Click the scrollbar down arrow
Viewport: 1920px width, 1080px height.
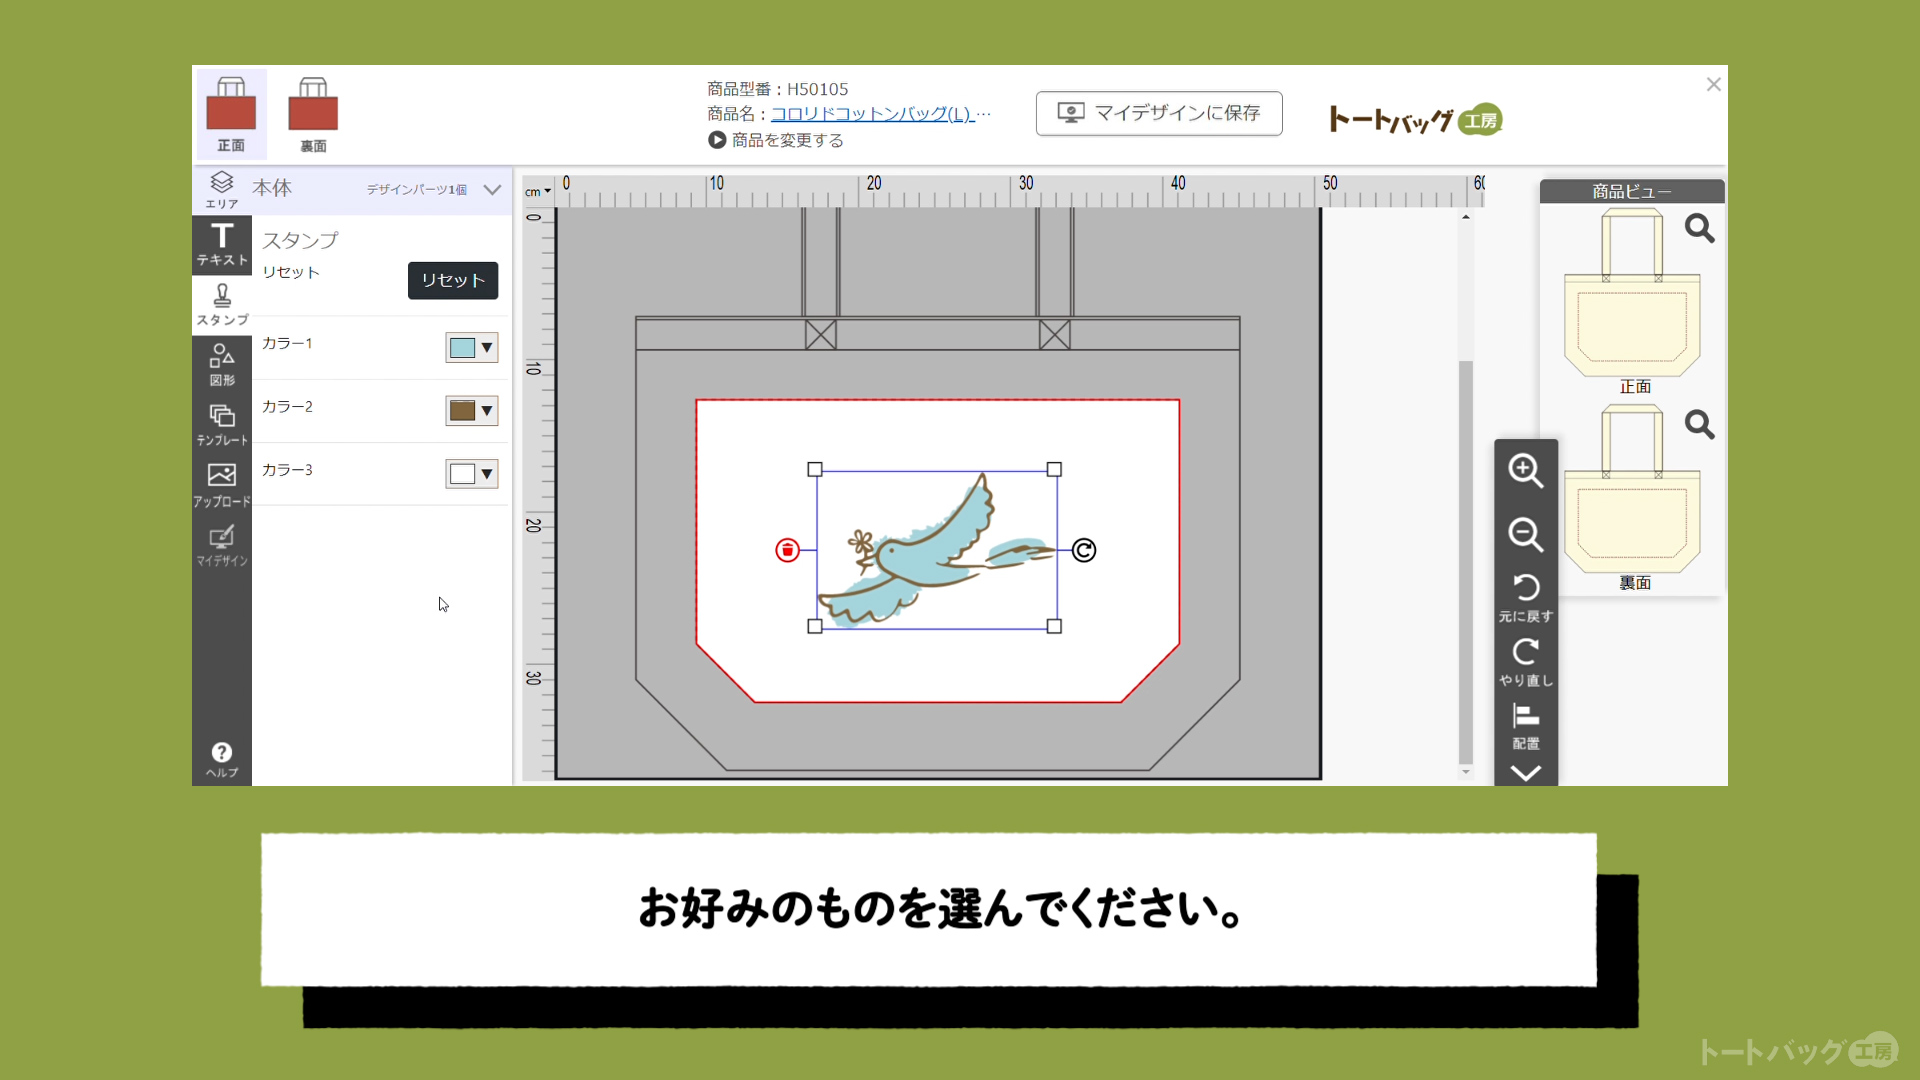pyautogui.click(x=1466, y=772)
